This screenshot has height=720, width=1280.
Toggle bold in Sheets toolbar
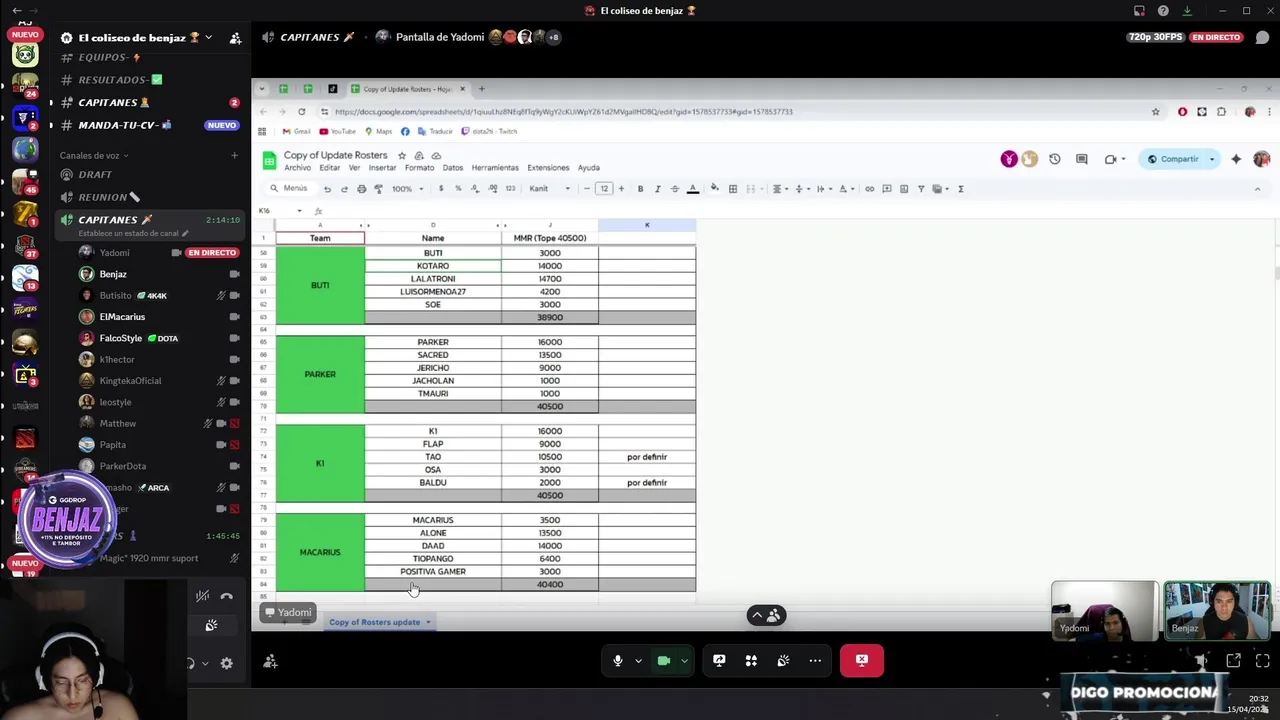pos(640,189)
